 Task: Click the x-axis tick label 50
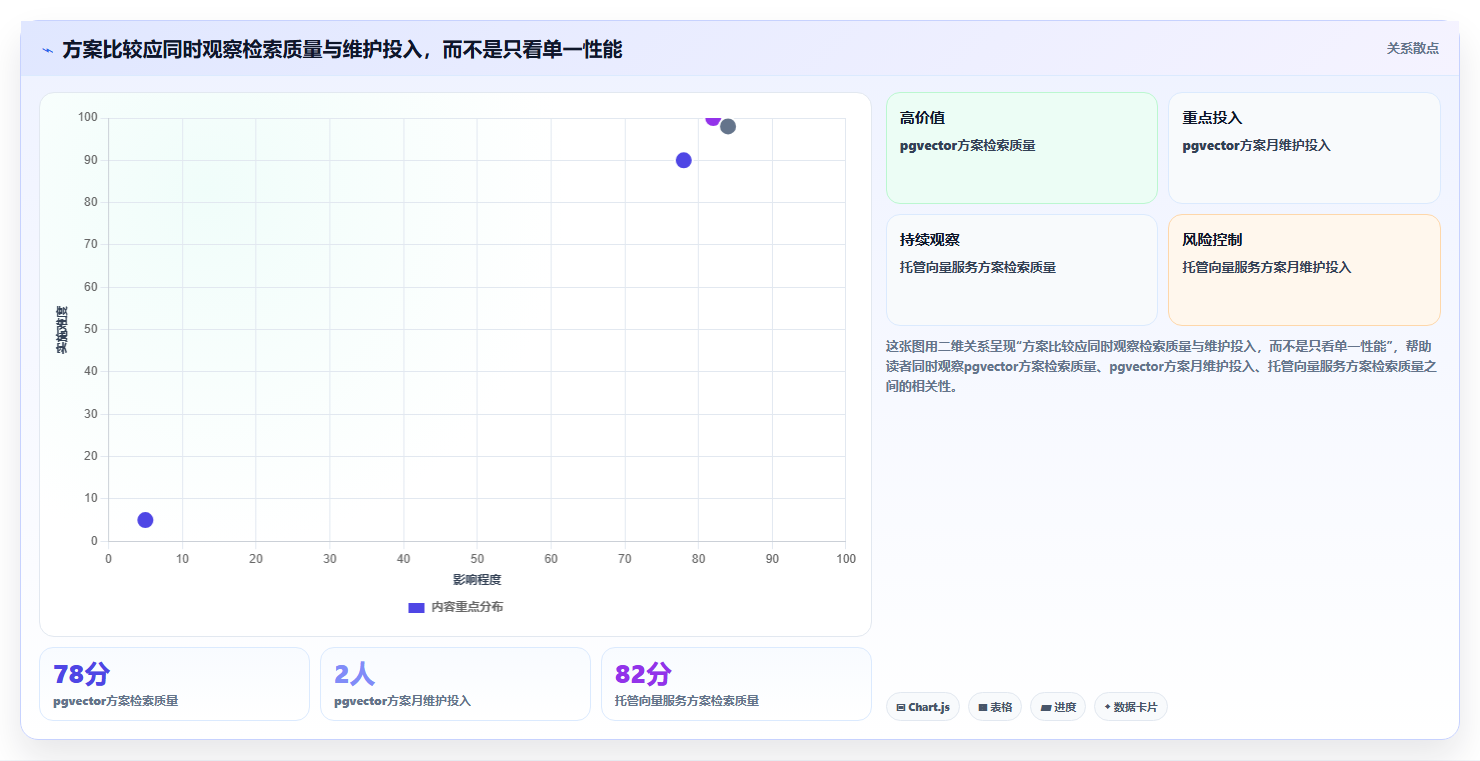coord(477,559)
